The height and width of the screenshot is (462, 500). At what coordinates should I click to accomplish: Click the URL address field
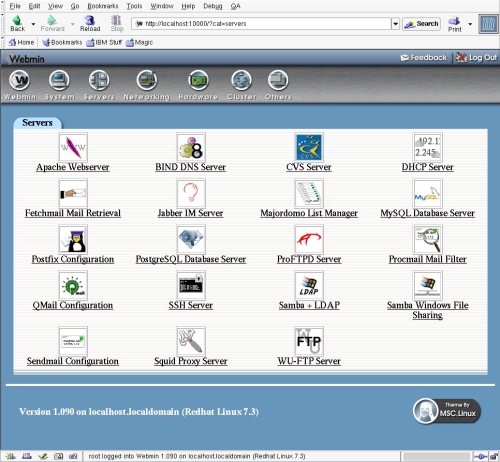[x=262, y=24]
